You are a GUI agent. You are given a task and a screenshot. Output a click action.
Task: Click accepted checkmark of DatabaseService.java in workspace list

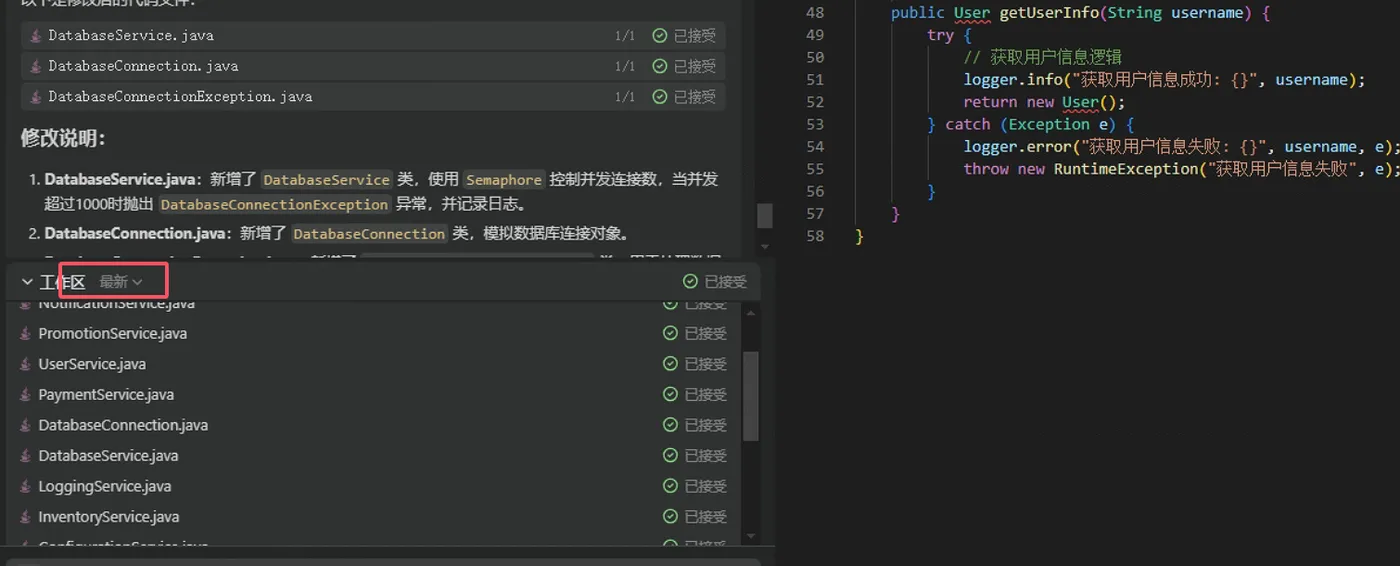coord(670,455)
